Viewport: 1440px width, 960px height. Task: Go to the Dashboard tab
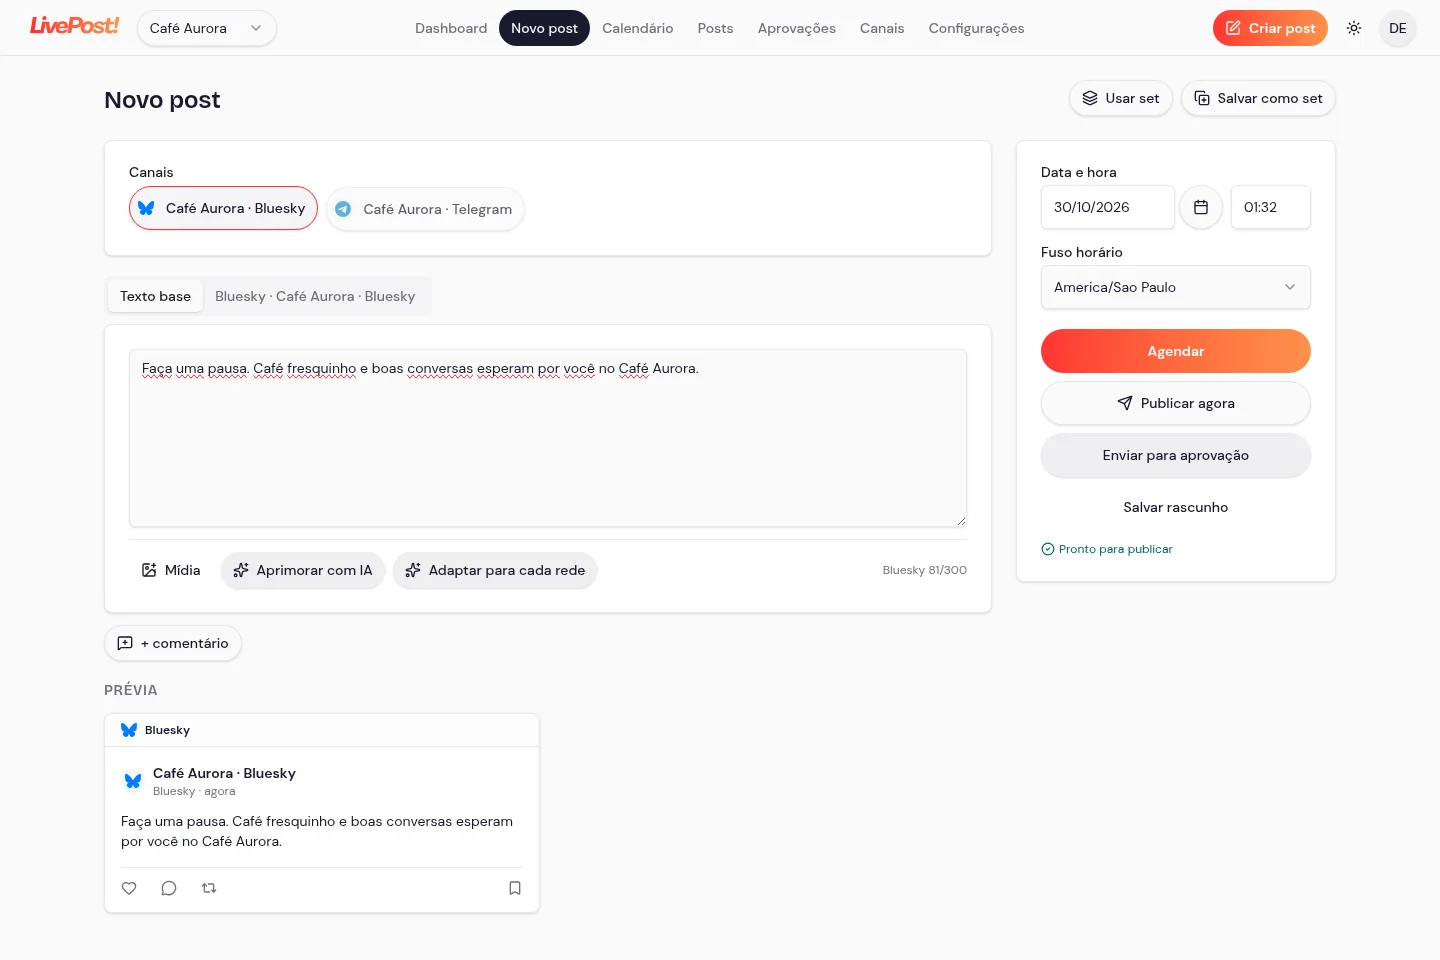[451, 28]
